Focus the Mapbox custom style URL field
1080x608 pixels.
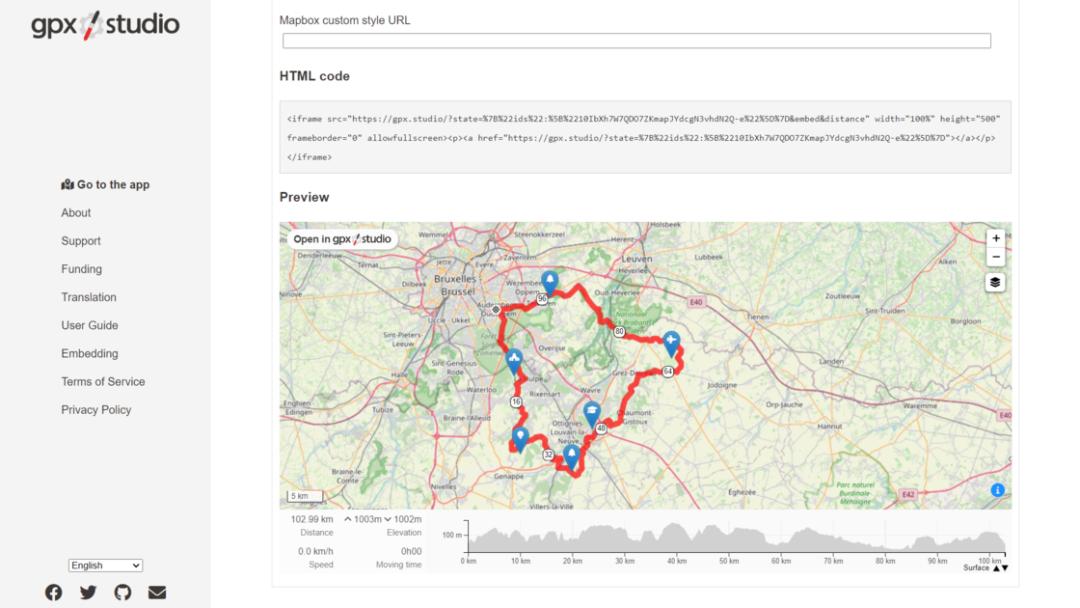[x=636, y=41]
